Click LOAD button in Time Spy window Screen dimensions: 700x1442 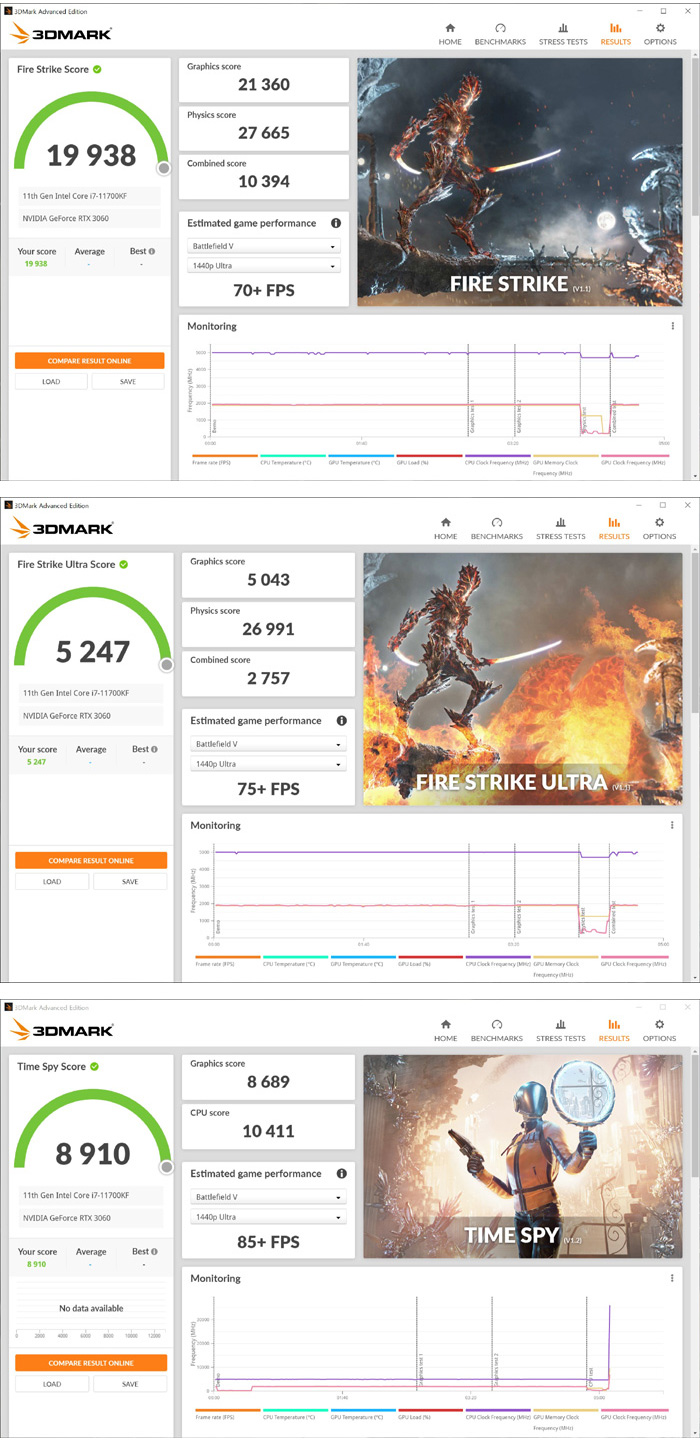(x=52, y=1384)
